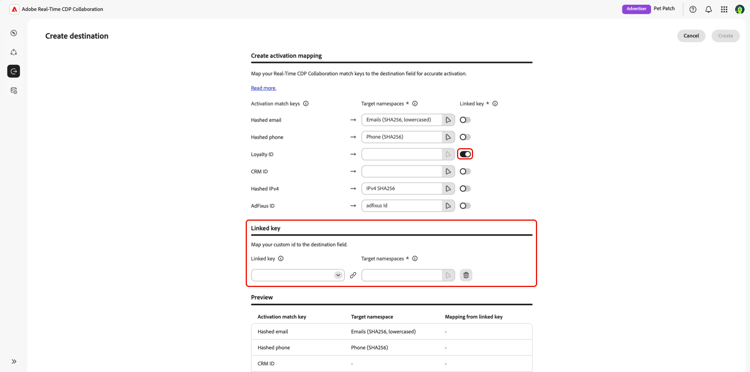The image size is (750, 372).
Task: Open the Linked key dropdown
Action: 298,275
